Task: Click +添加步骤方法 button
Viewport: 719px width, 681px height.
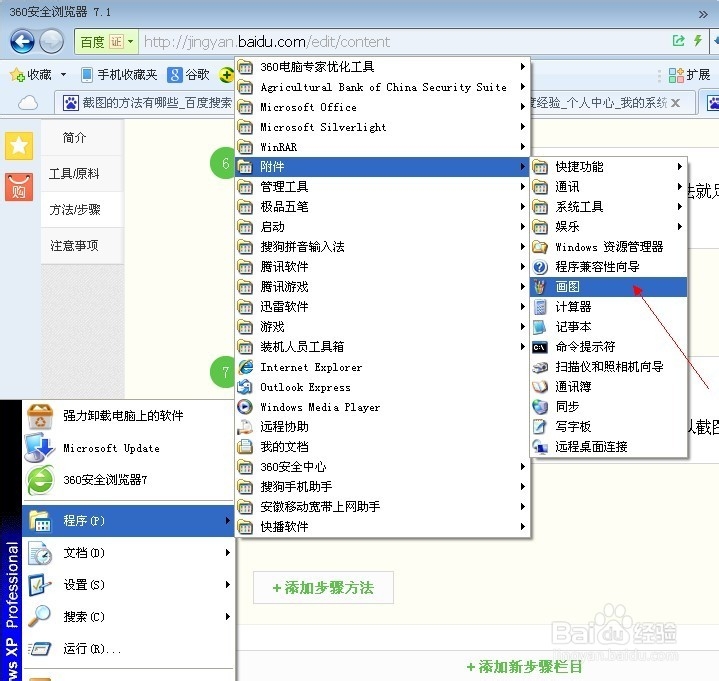Action: pos(323,587)
